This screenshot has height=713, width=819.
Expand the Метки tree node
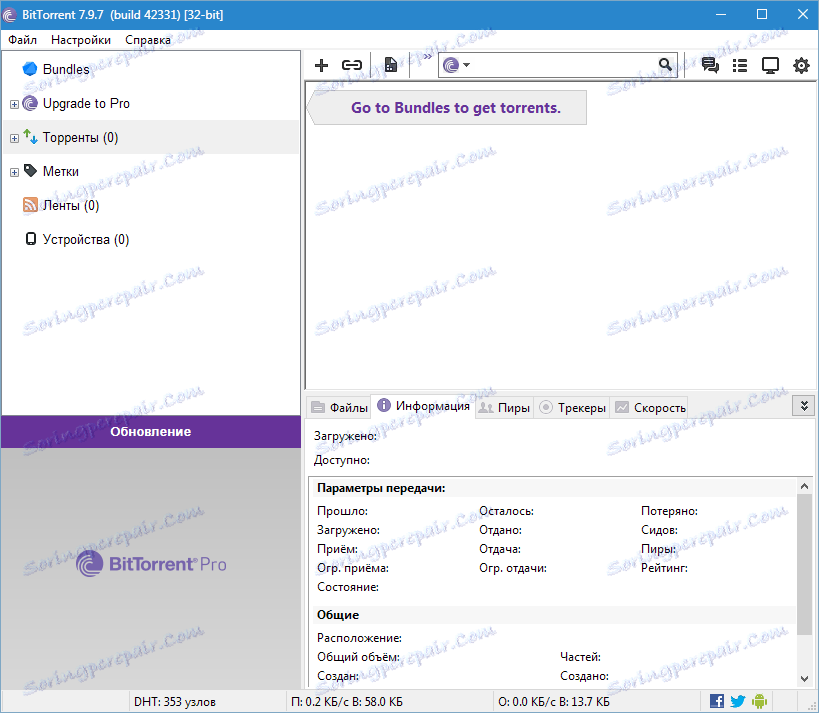[x=15, y=172]
